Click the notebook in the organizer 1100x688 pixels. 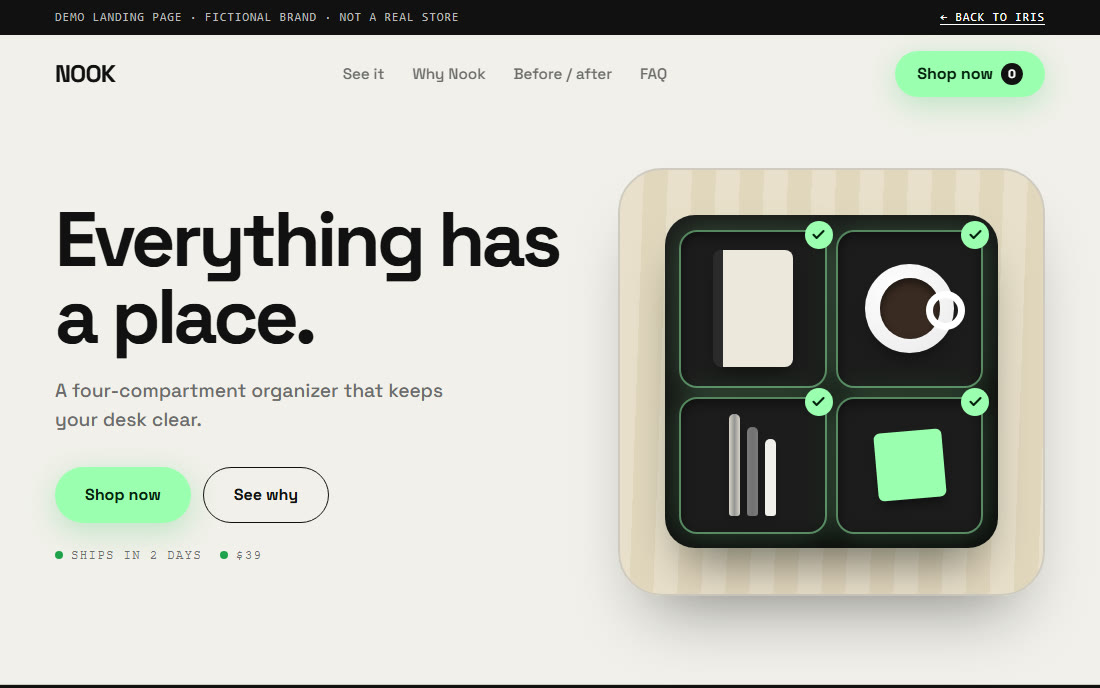pyautogui.click(x=753, y=308)
